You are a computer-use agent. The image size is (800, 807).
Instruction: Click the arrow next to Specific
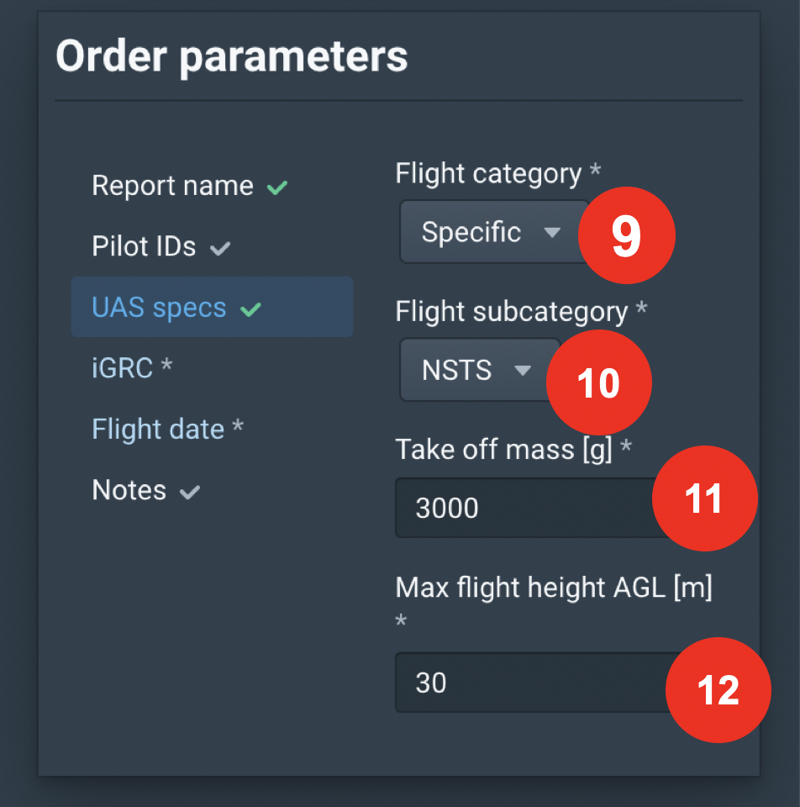[552, 232]
